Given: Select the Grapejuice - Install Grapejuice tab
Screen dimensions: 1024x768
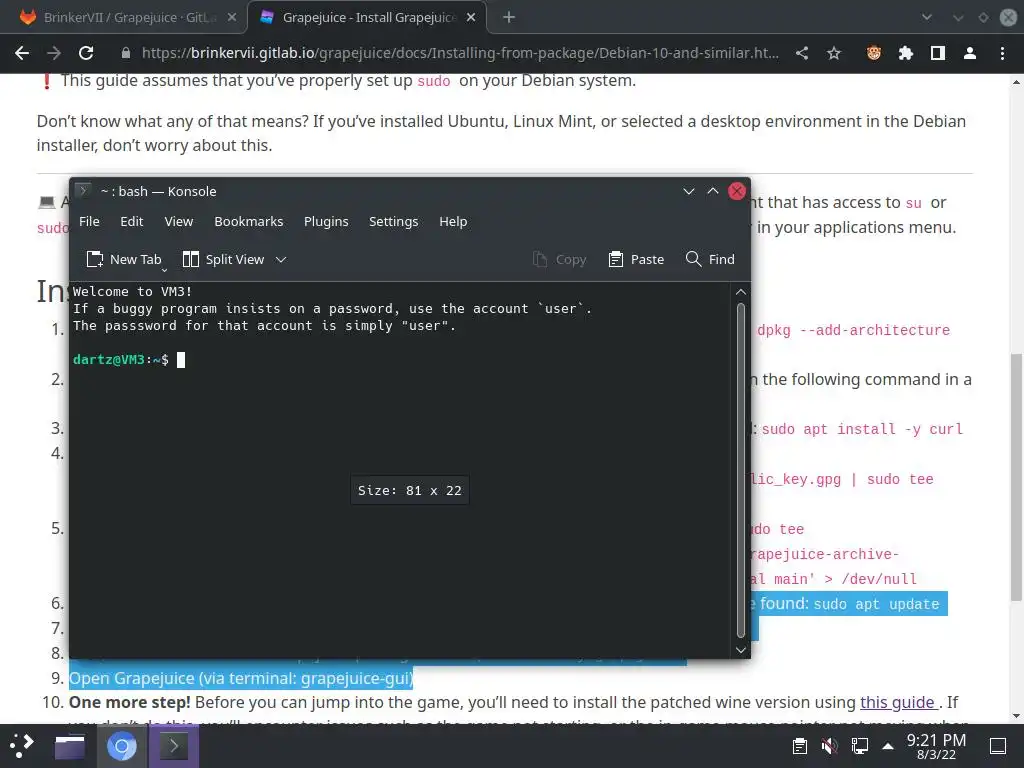Looking at the screenshot, I should pos(367,18).
